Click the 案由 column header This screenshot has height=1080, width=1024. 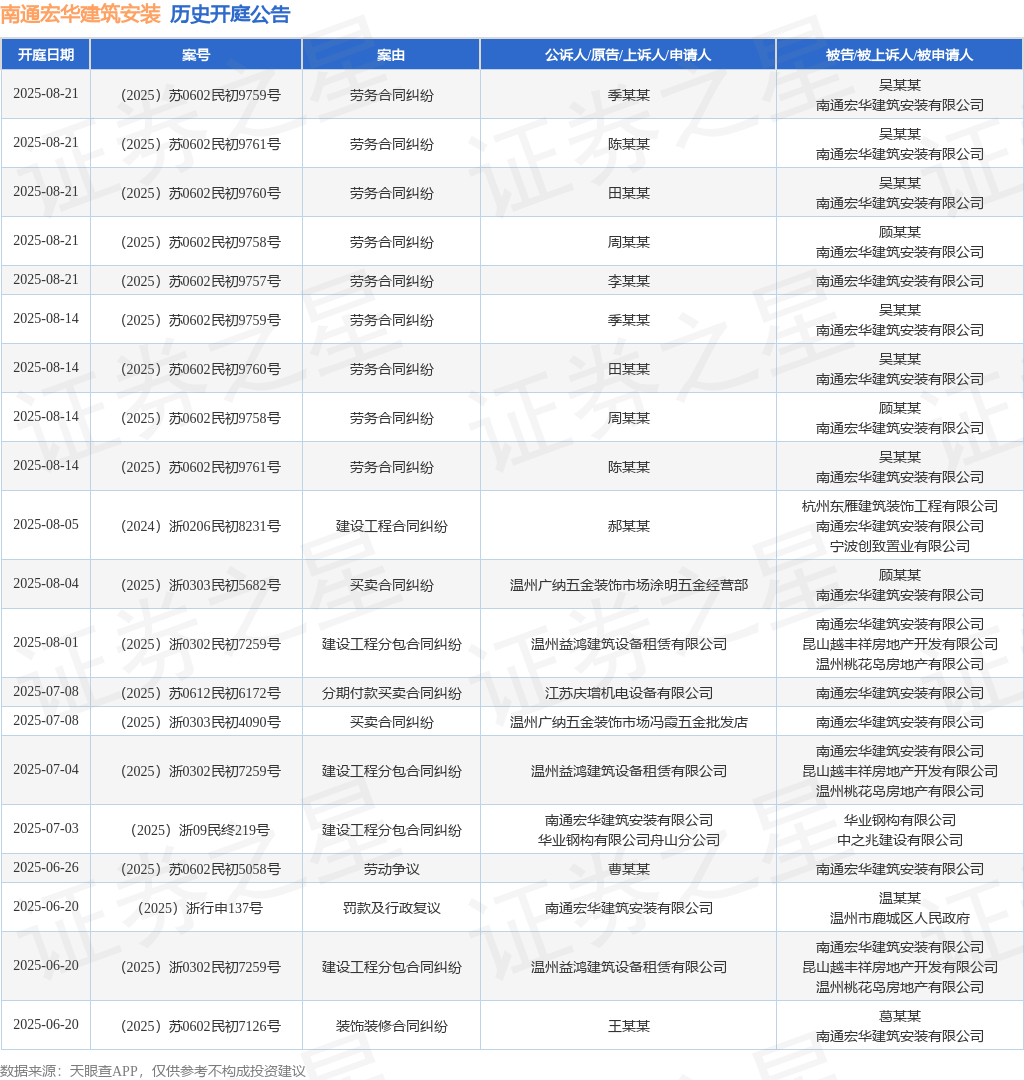point(390,55)
